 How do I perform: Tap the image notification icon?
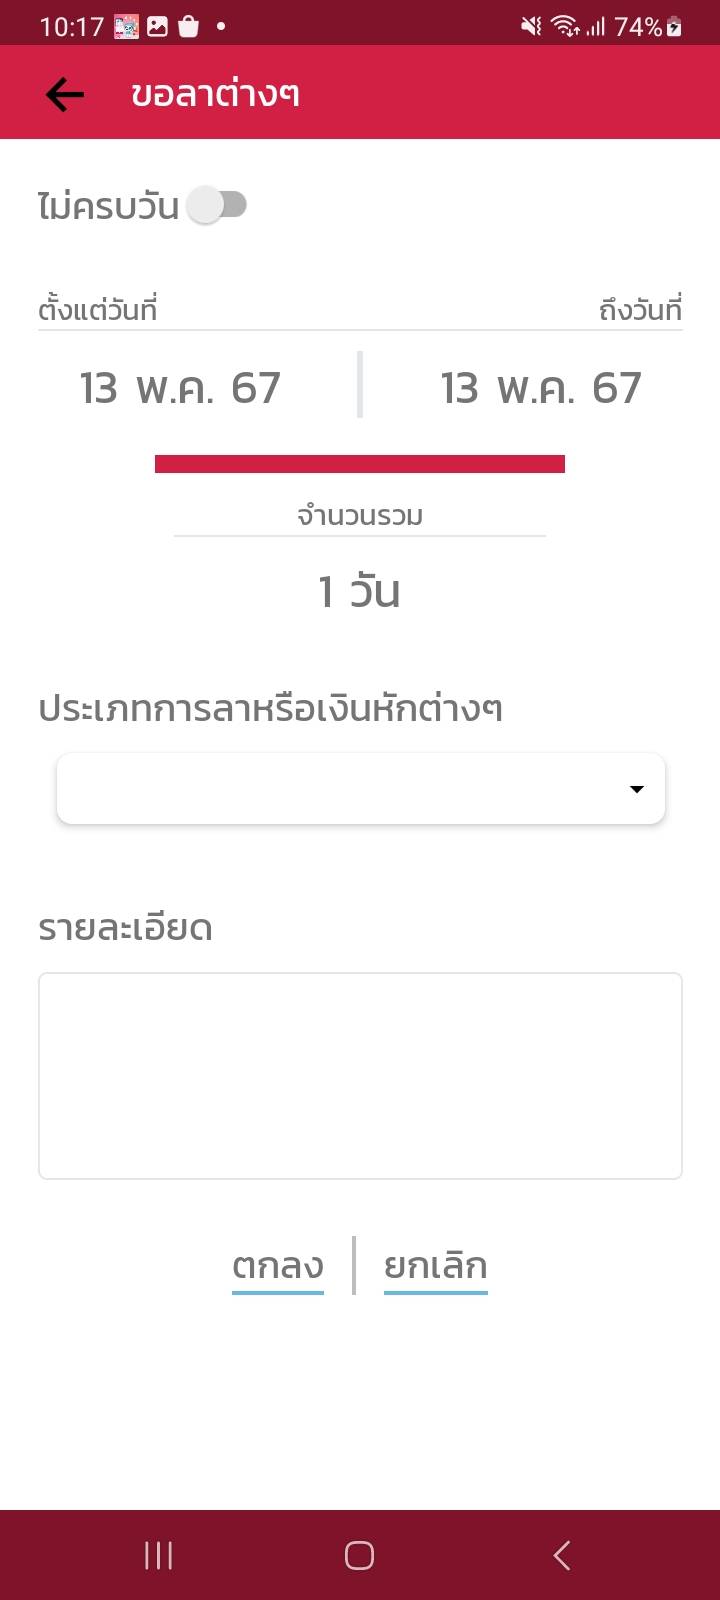[157, 27]
